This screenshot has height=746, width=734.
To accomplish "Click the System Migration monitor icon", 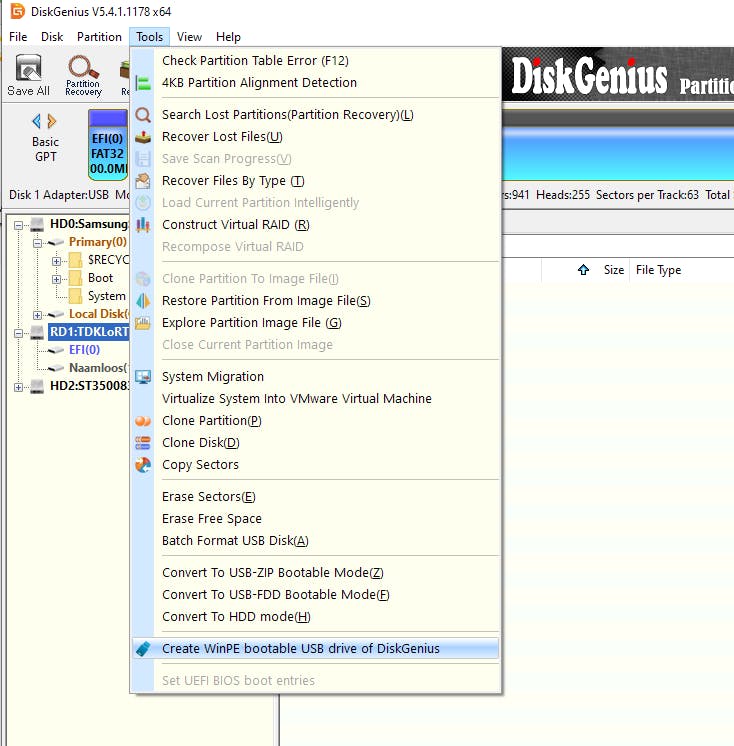I will click(143, 377).
